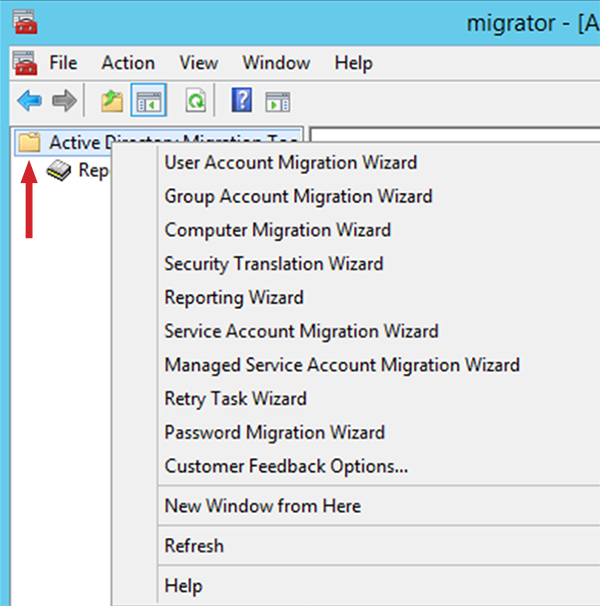Image resolution: width=600 pixels, height=606 pixels.
Task: Click the Refresh toolbar icon
Action: coord(196,100)
